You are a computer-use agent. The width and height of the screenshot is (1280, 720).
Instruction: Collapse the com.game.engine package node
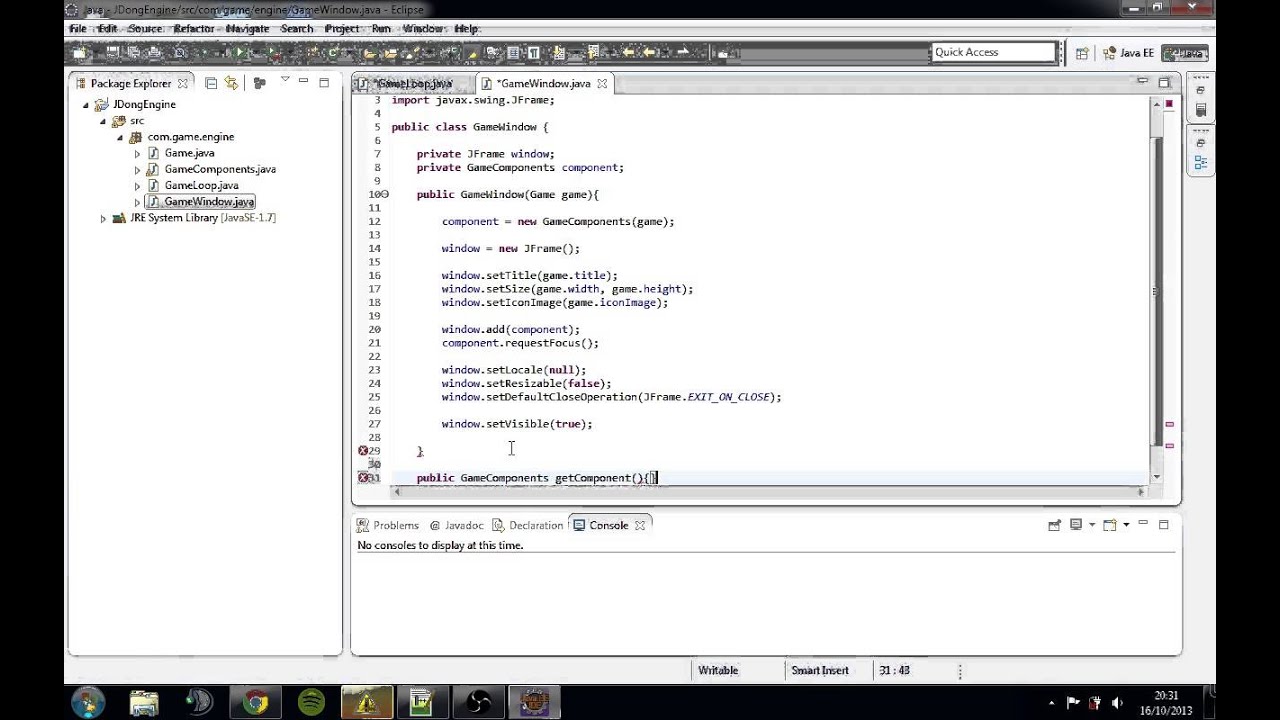pos(120,137)
